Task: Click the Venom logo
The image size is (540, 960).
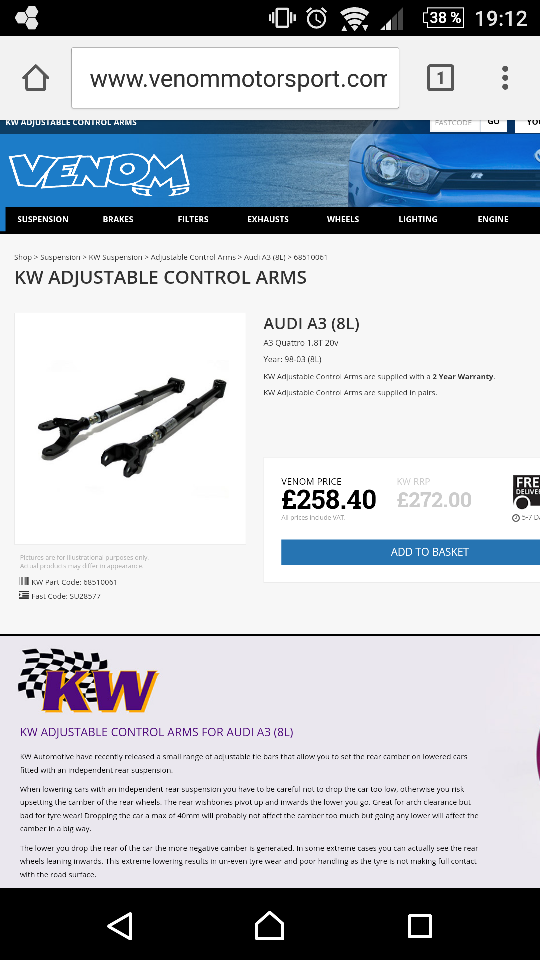Action: (99, 174)
